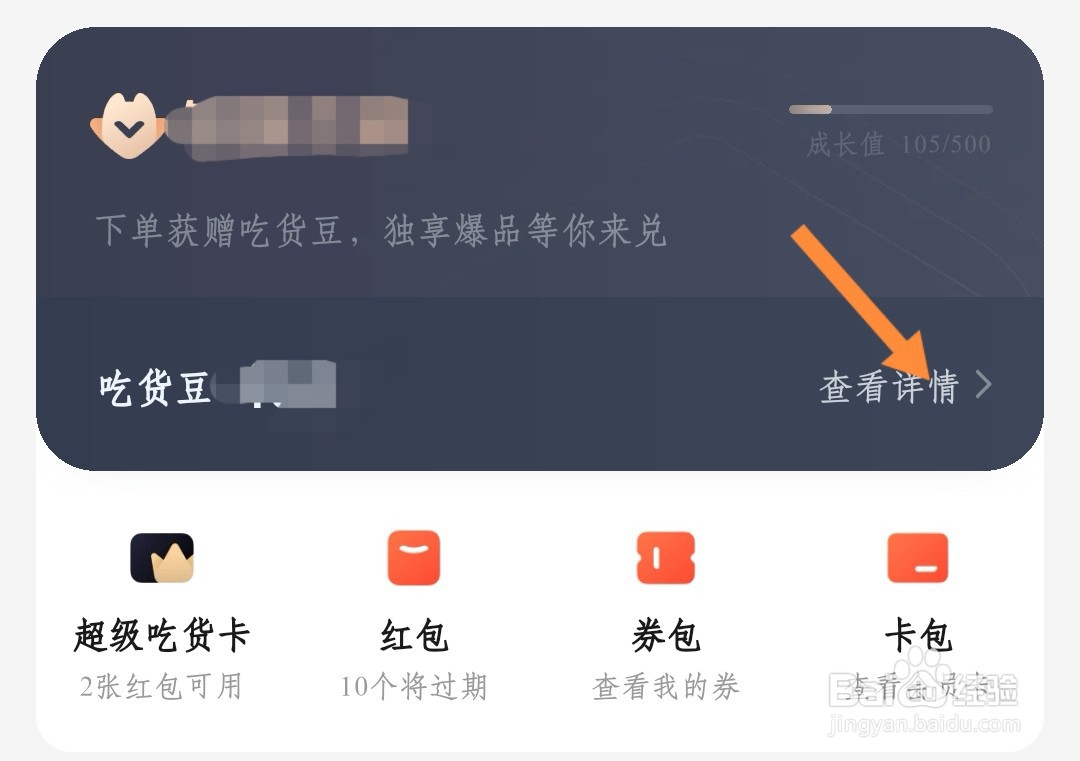The image size is (1080, 761).
Task: Open the 吃货豆 balance entry
Action: coord(154,388)
